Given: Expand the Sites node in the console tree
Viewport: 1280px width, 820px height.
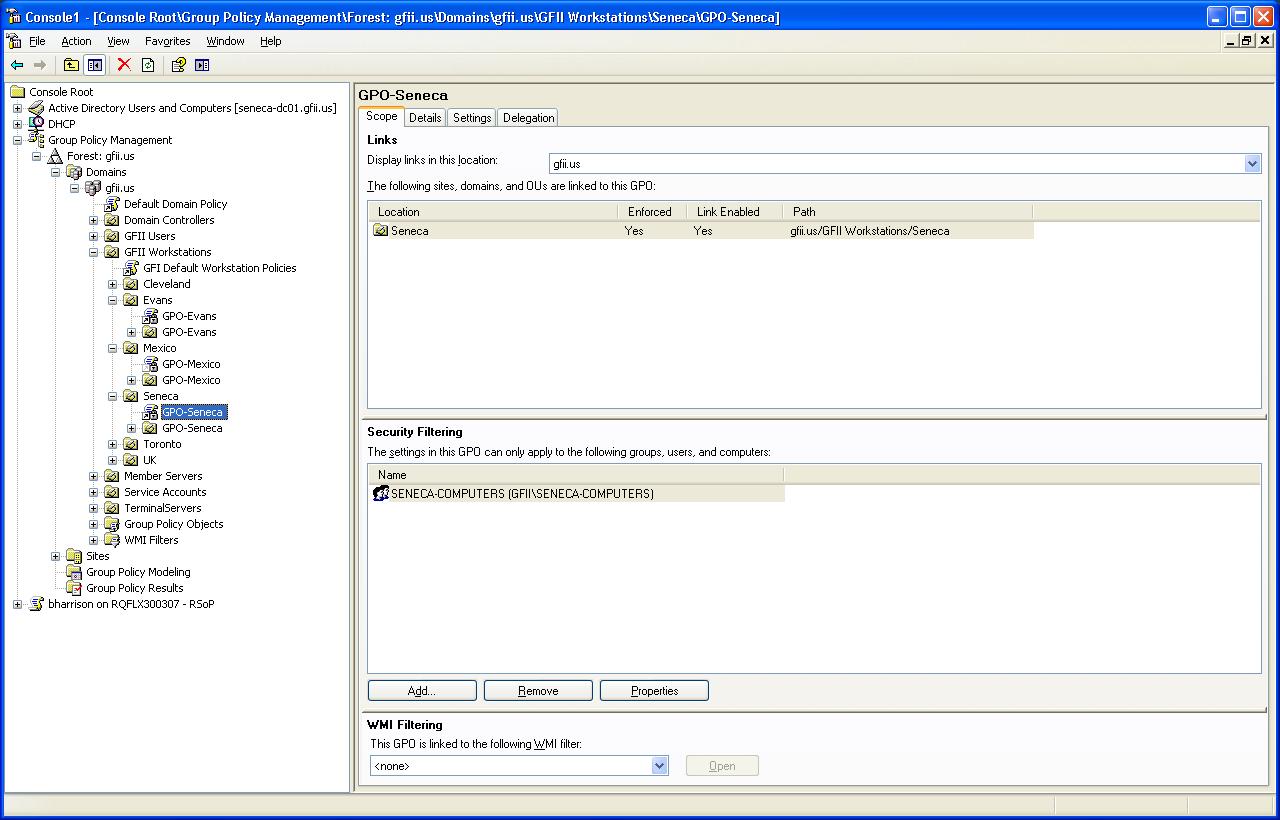Looking at the screenshot, I should point(55,556).
